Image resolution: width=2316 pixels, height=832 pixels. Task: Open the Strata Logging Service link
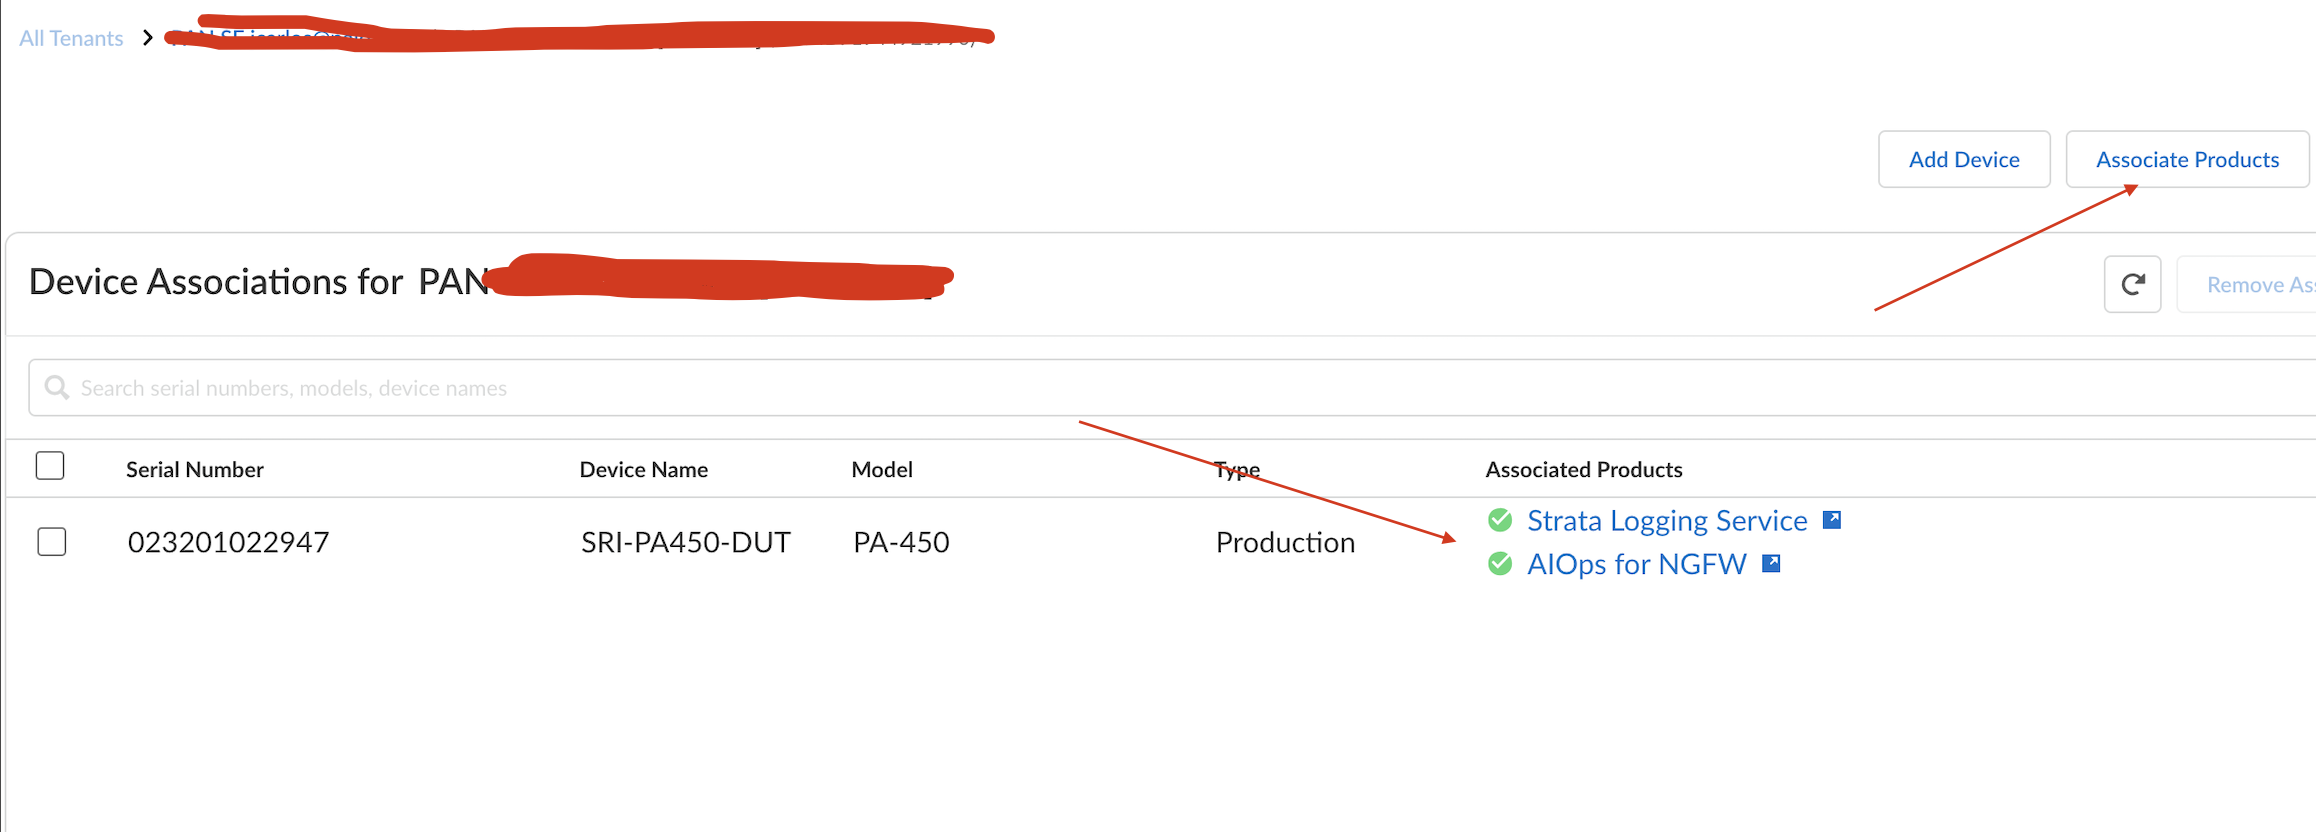click(x=1666, y=521)
